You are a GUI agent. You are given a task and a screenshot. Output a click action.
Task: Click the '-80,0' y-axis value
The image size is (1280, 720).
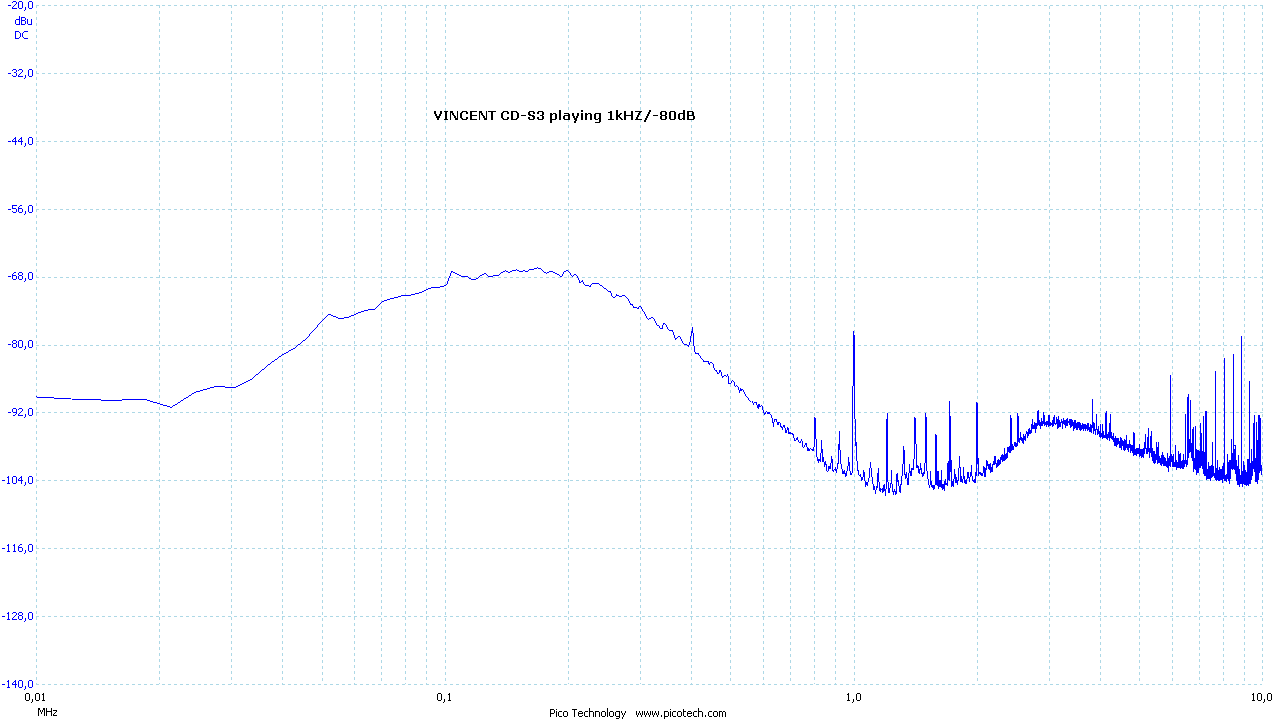tap(21, 344)
